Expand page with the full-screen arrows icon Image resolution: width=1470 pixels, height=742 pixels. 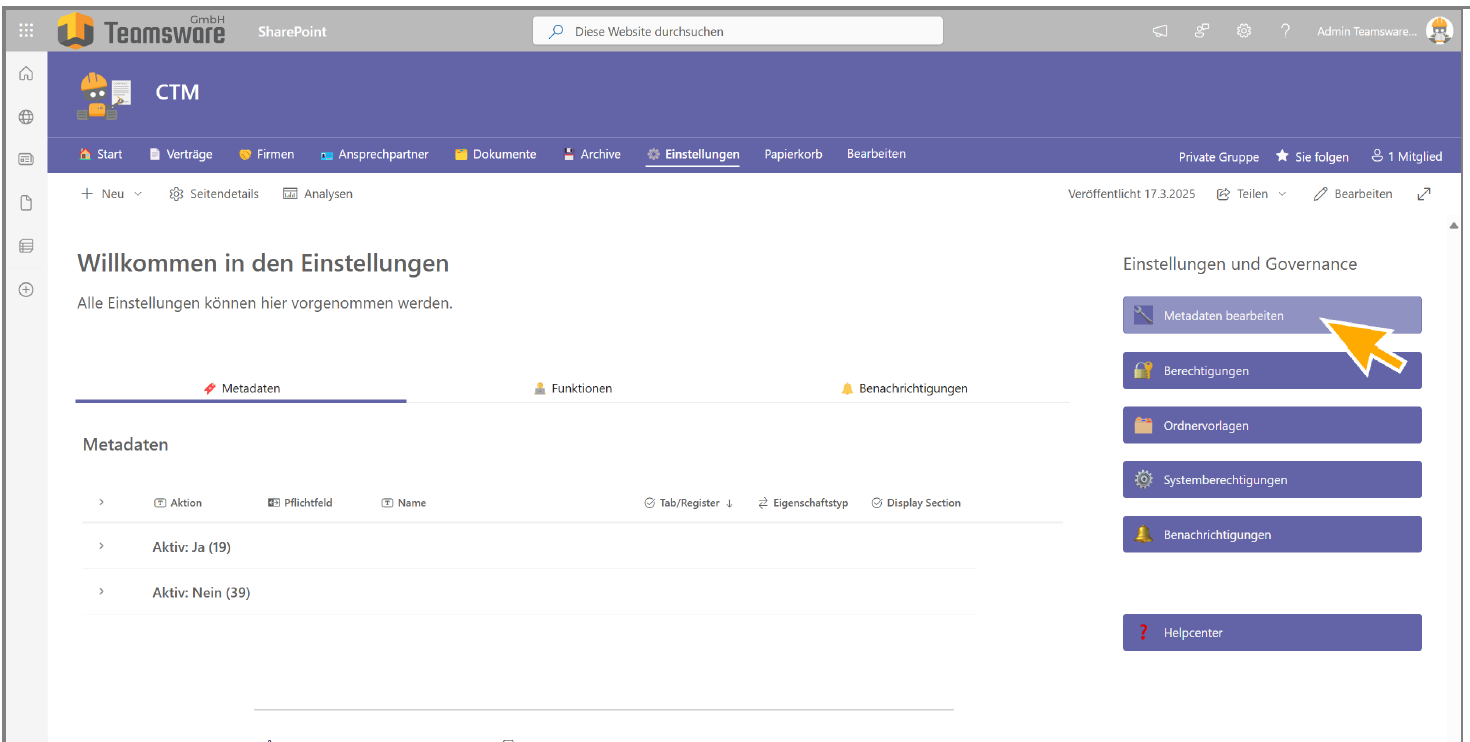pyautogui.click(x=1424, y=194)
